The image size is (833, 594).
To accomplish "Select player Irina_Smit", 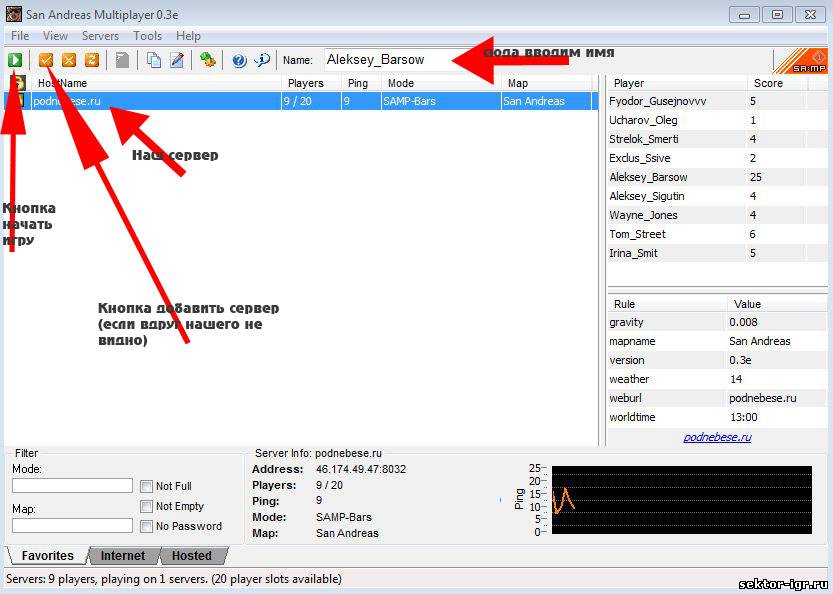I will (x=717, y=253).
